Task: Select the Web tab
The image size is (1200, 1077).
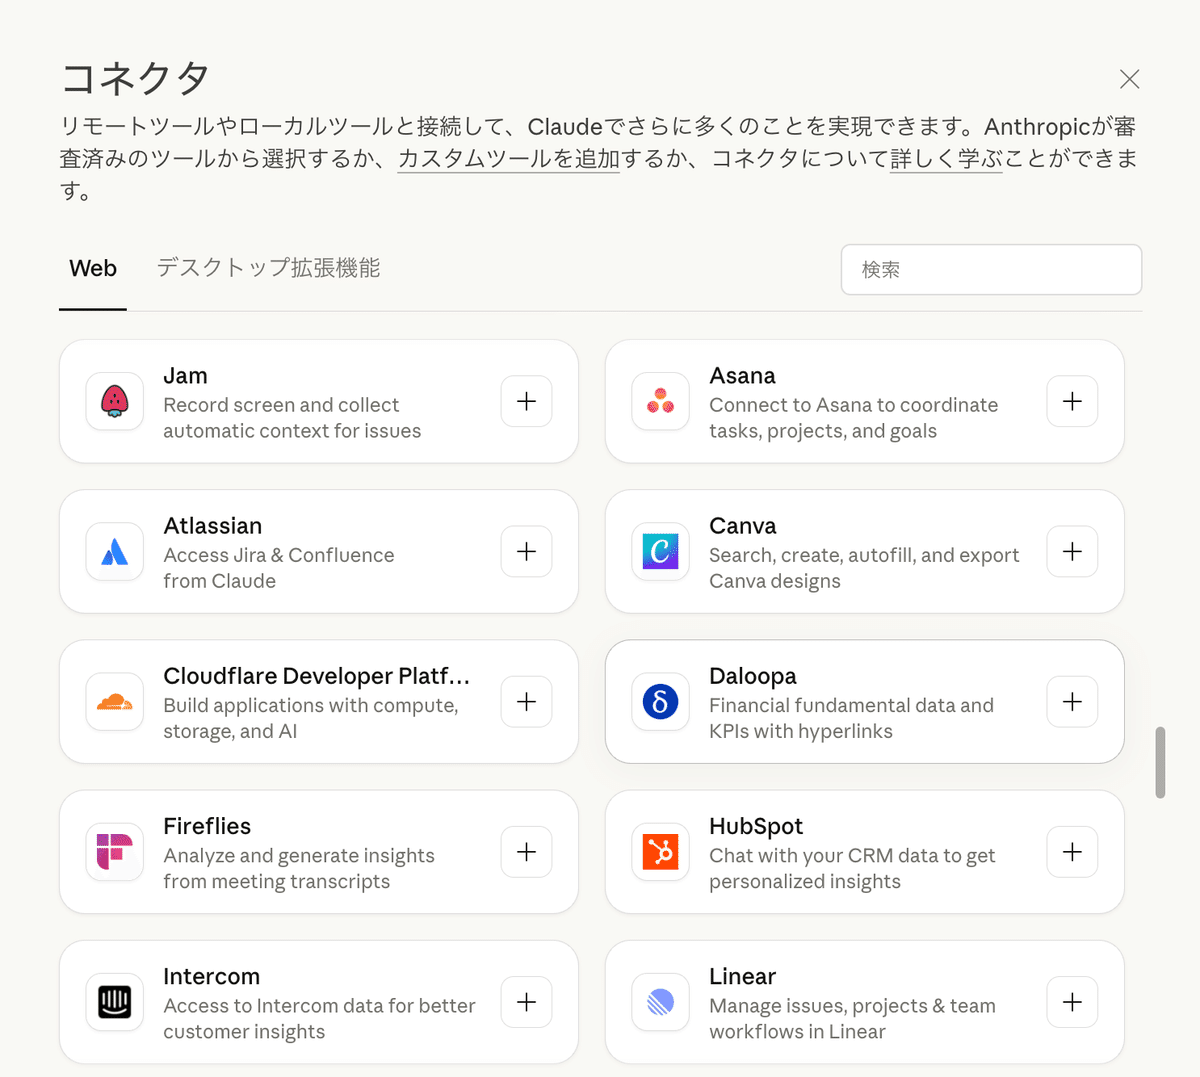Action: click(92, 268)
